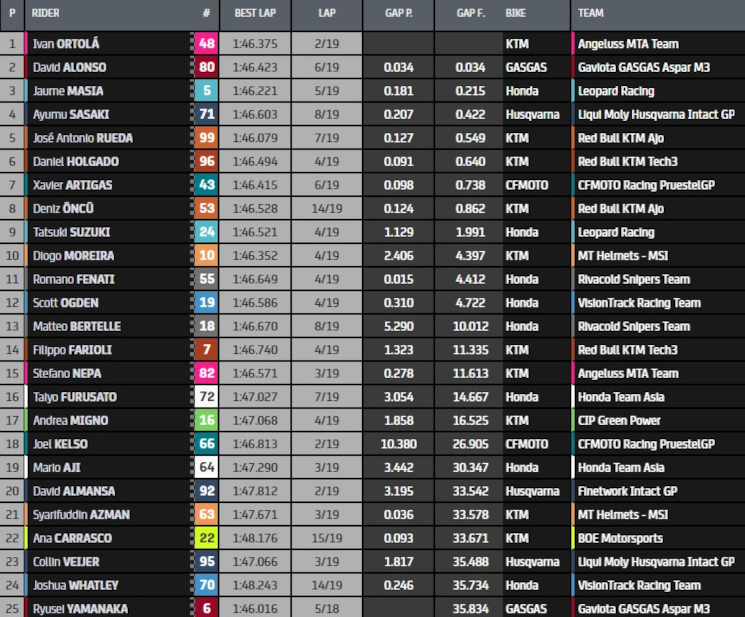Click the light blue number 5 badge

[206, 91]
